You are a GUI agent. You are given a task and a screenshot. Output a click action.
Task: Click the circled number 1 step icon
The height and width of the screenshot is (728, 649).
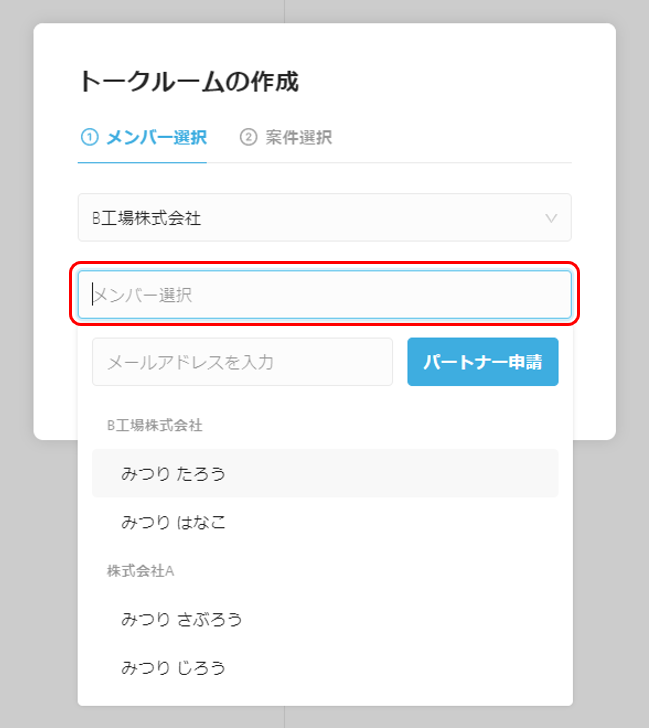point(90,137)
